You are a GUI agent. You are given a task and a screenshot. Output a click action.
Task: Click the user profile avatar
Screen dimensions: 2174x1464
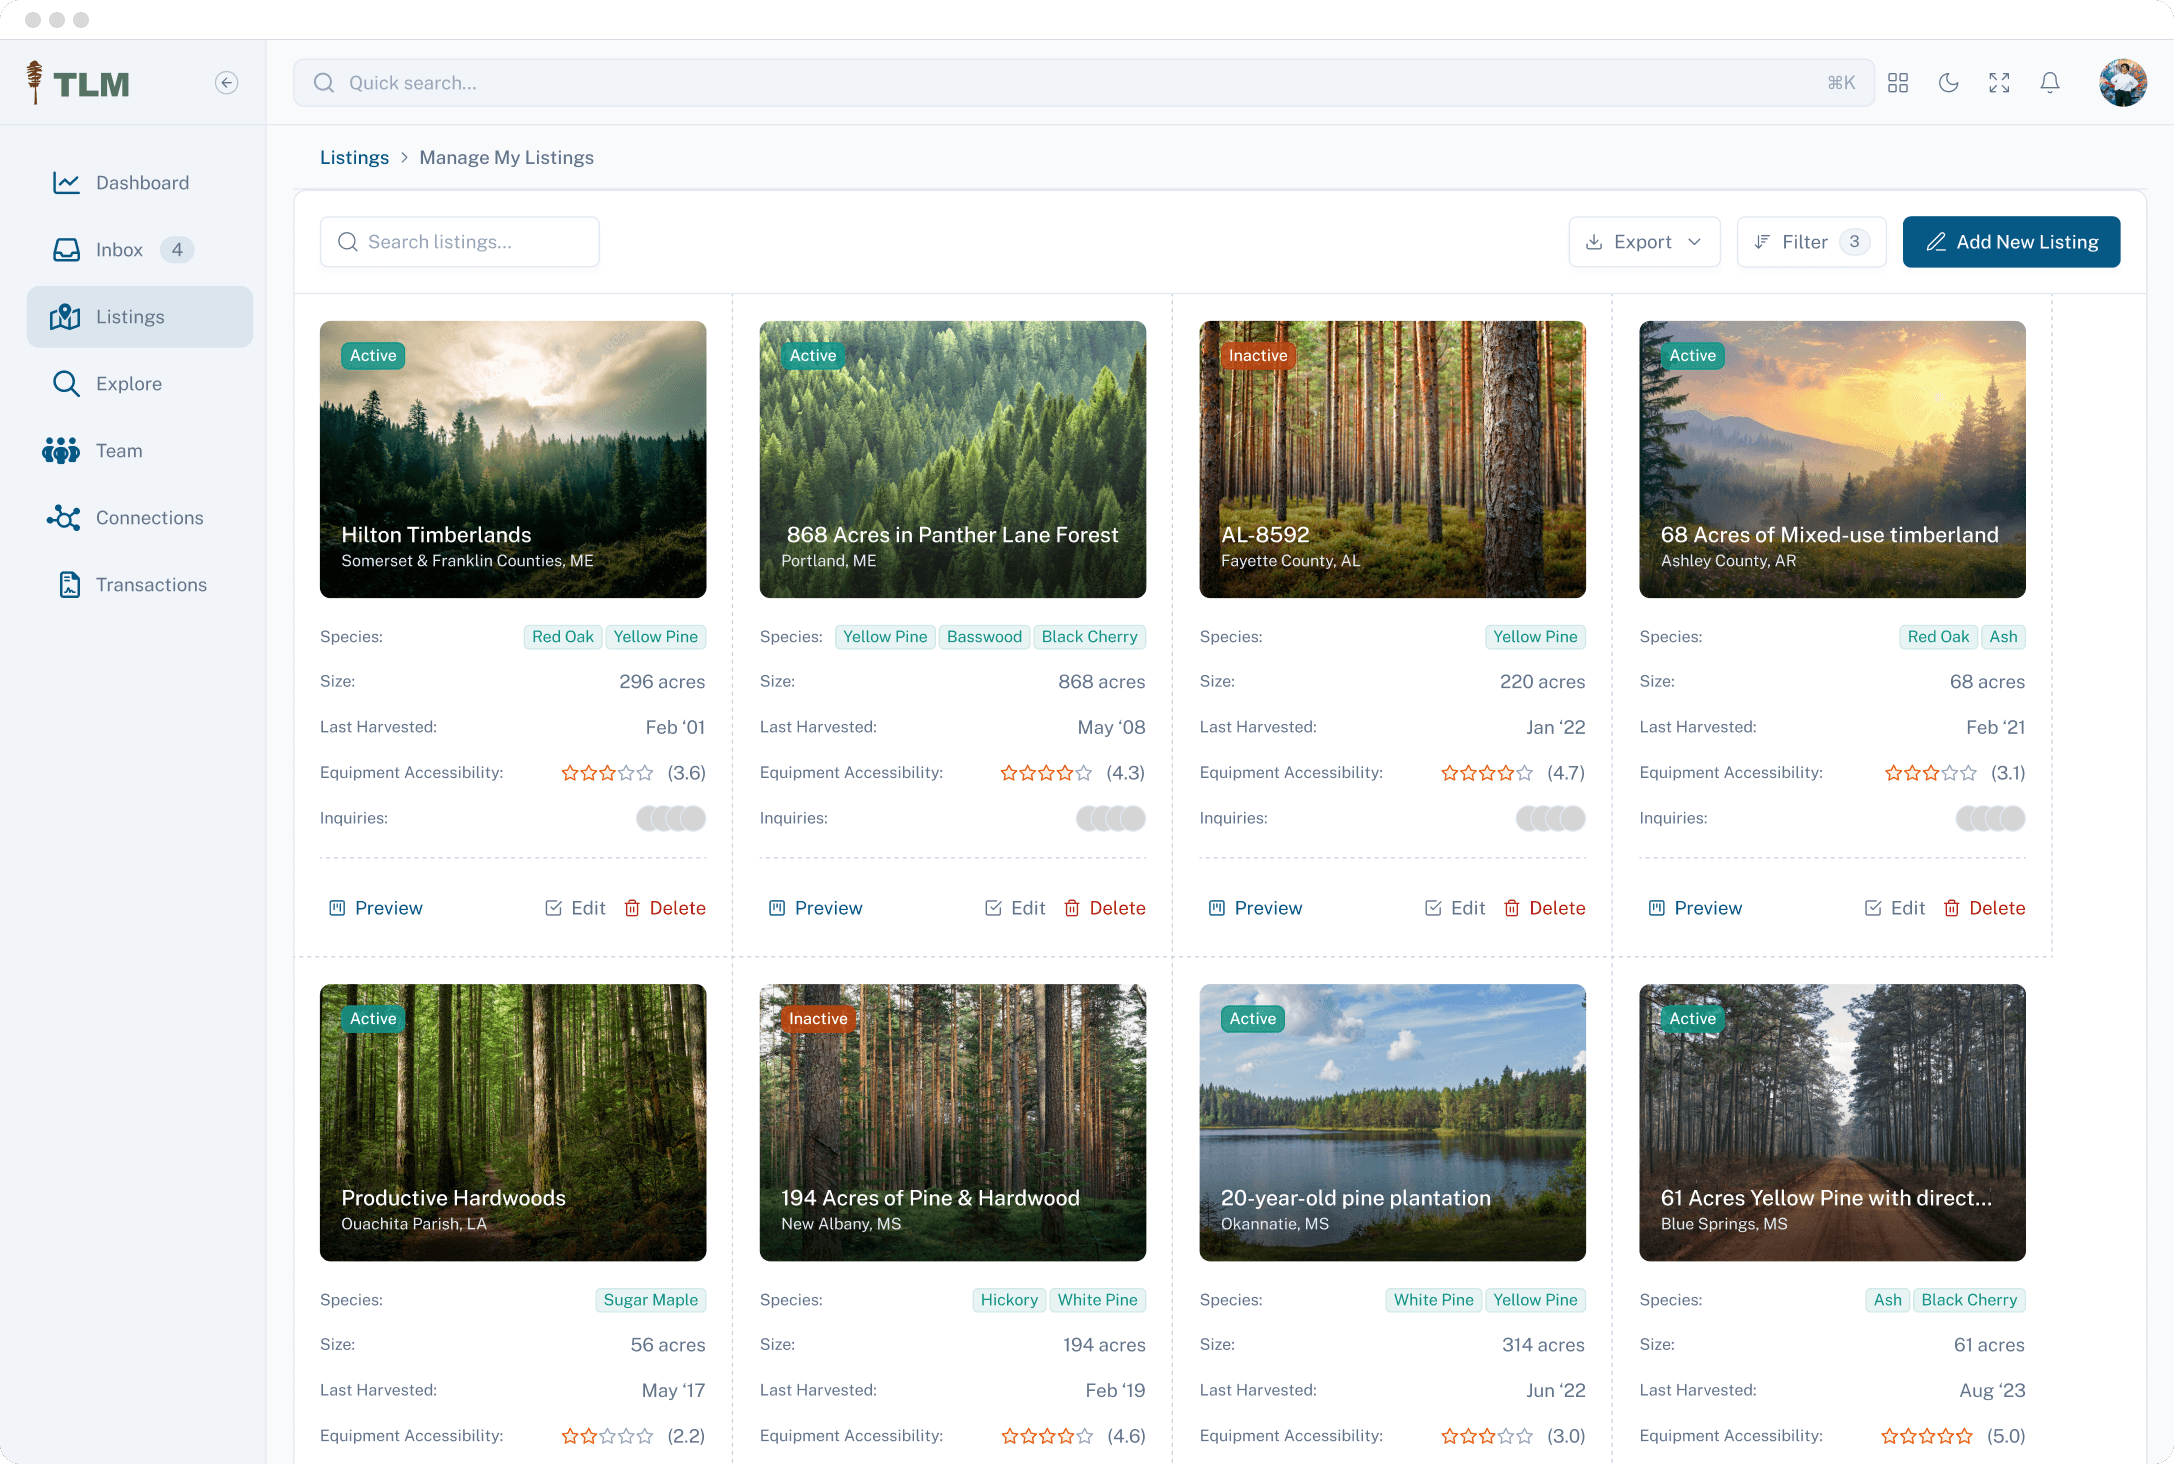(x=2122, y=83)
